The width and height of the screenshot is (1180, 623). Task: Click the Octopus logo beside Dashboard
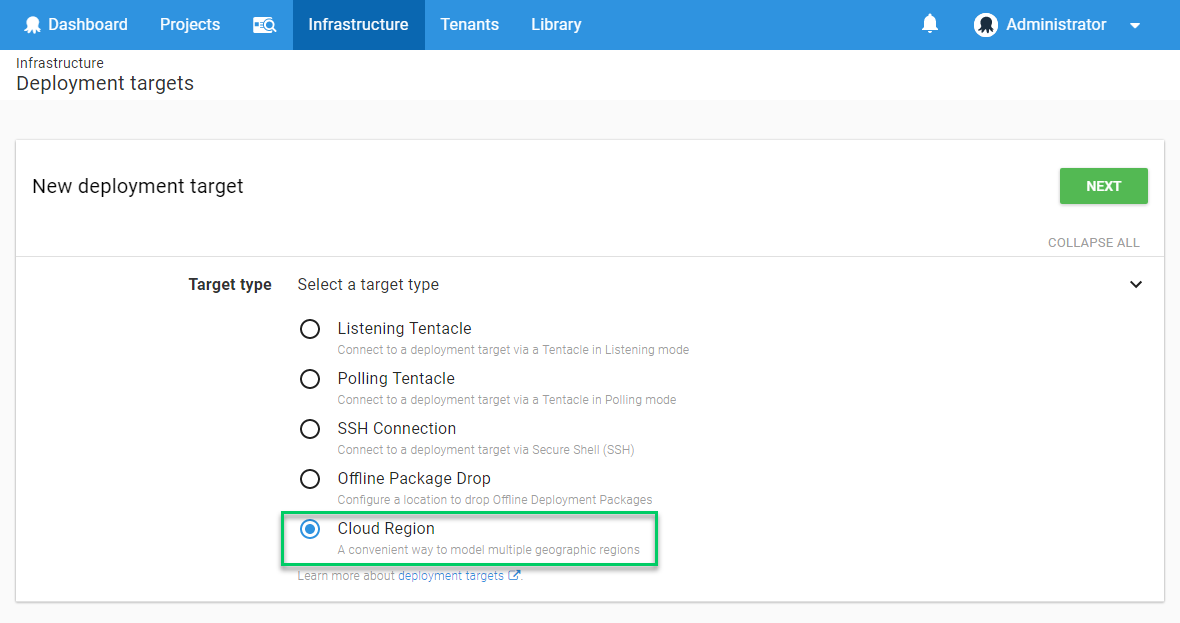(33, 25)
